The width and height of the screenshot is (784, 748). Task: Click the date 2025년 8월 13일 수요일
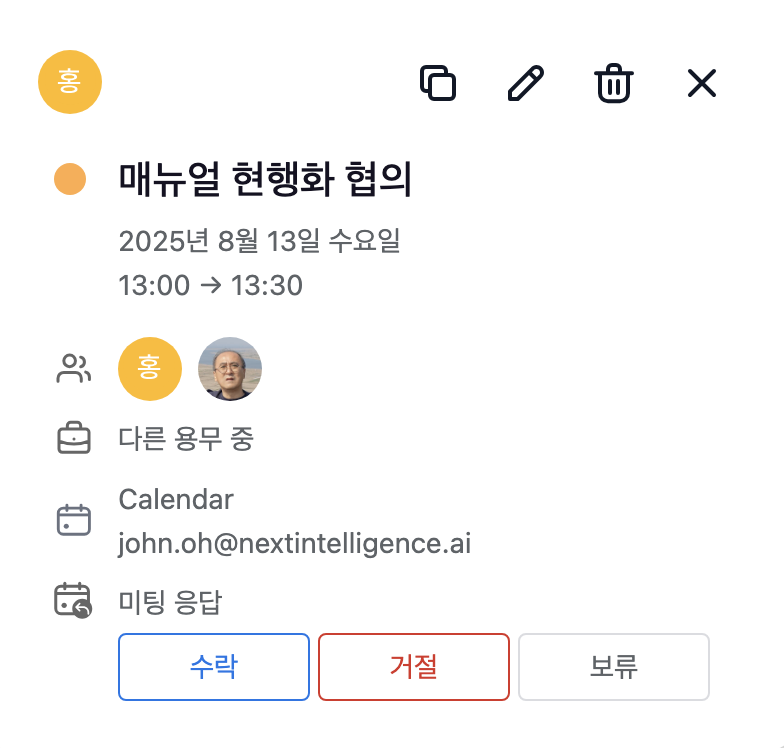pos(260,241)
